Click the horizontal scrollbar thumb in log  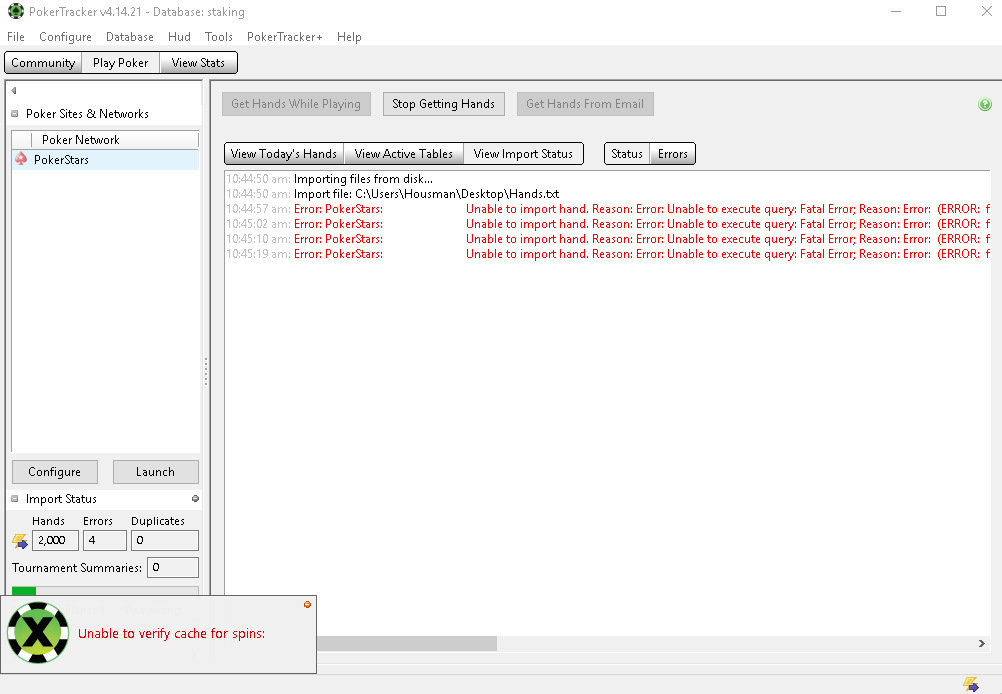[406, 644]
